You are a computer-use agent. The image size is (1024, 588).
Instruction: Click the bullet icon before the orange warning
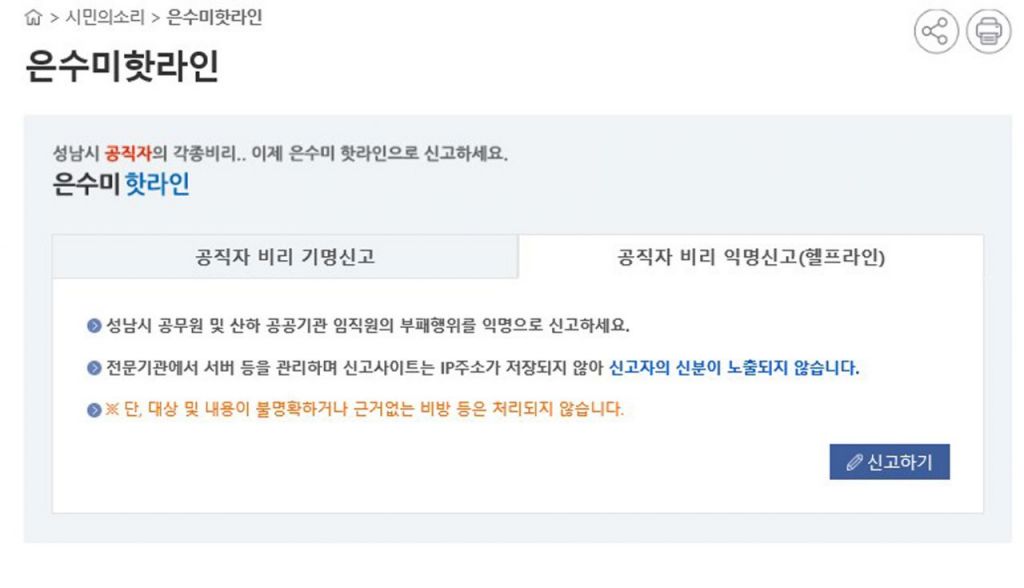[94, 410]
